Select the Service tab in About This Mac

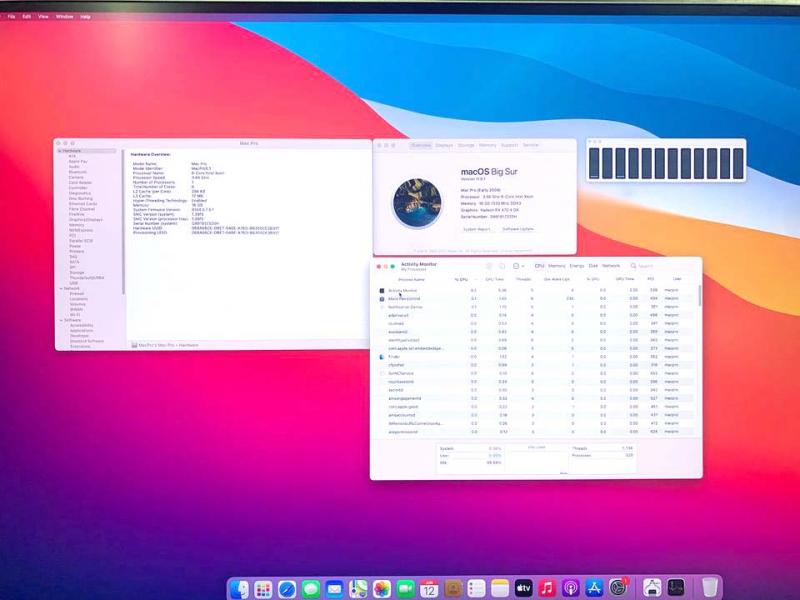(x=531, y=145)
